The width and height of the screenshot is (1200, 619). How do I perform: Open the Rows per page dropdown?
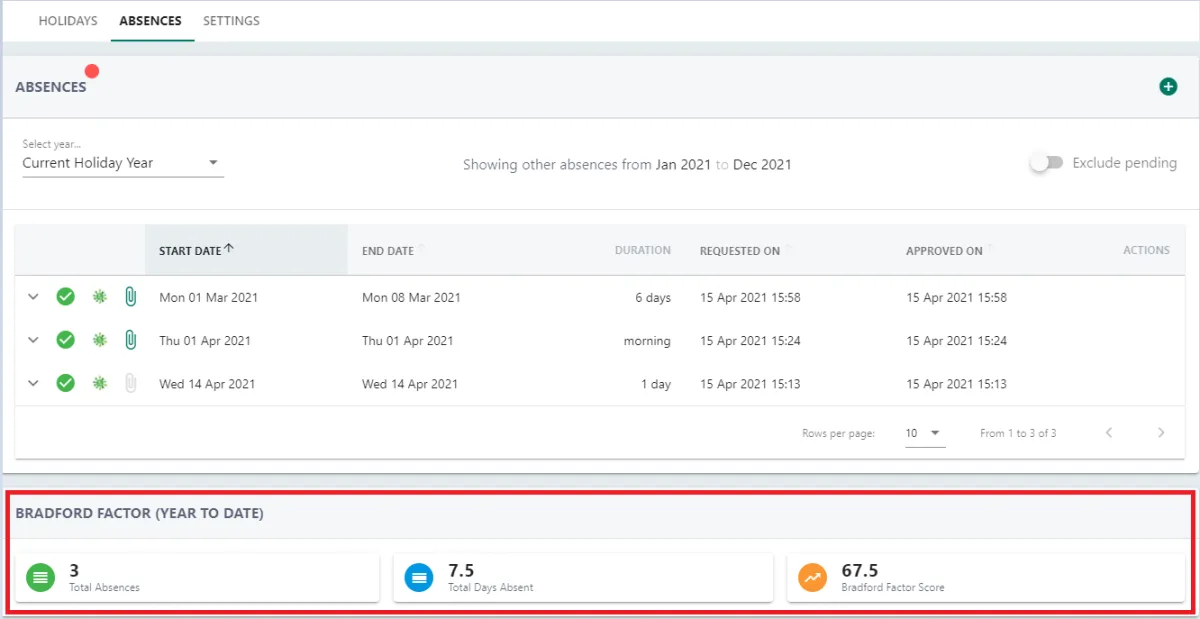[x=925, y=433]
